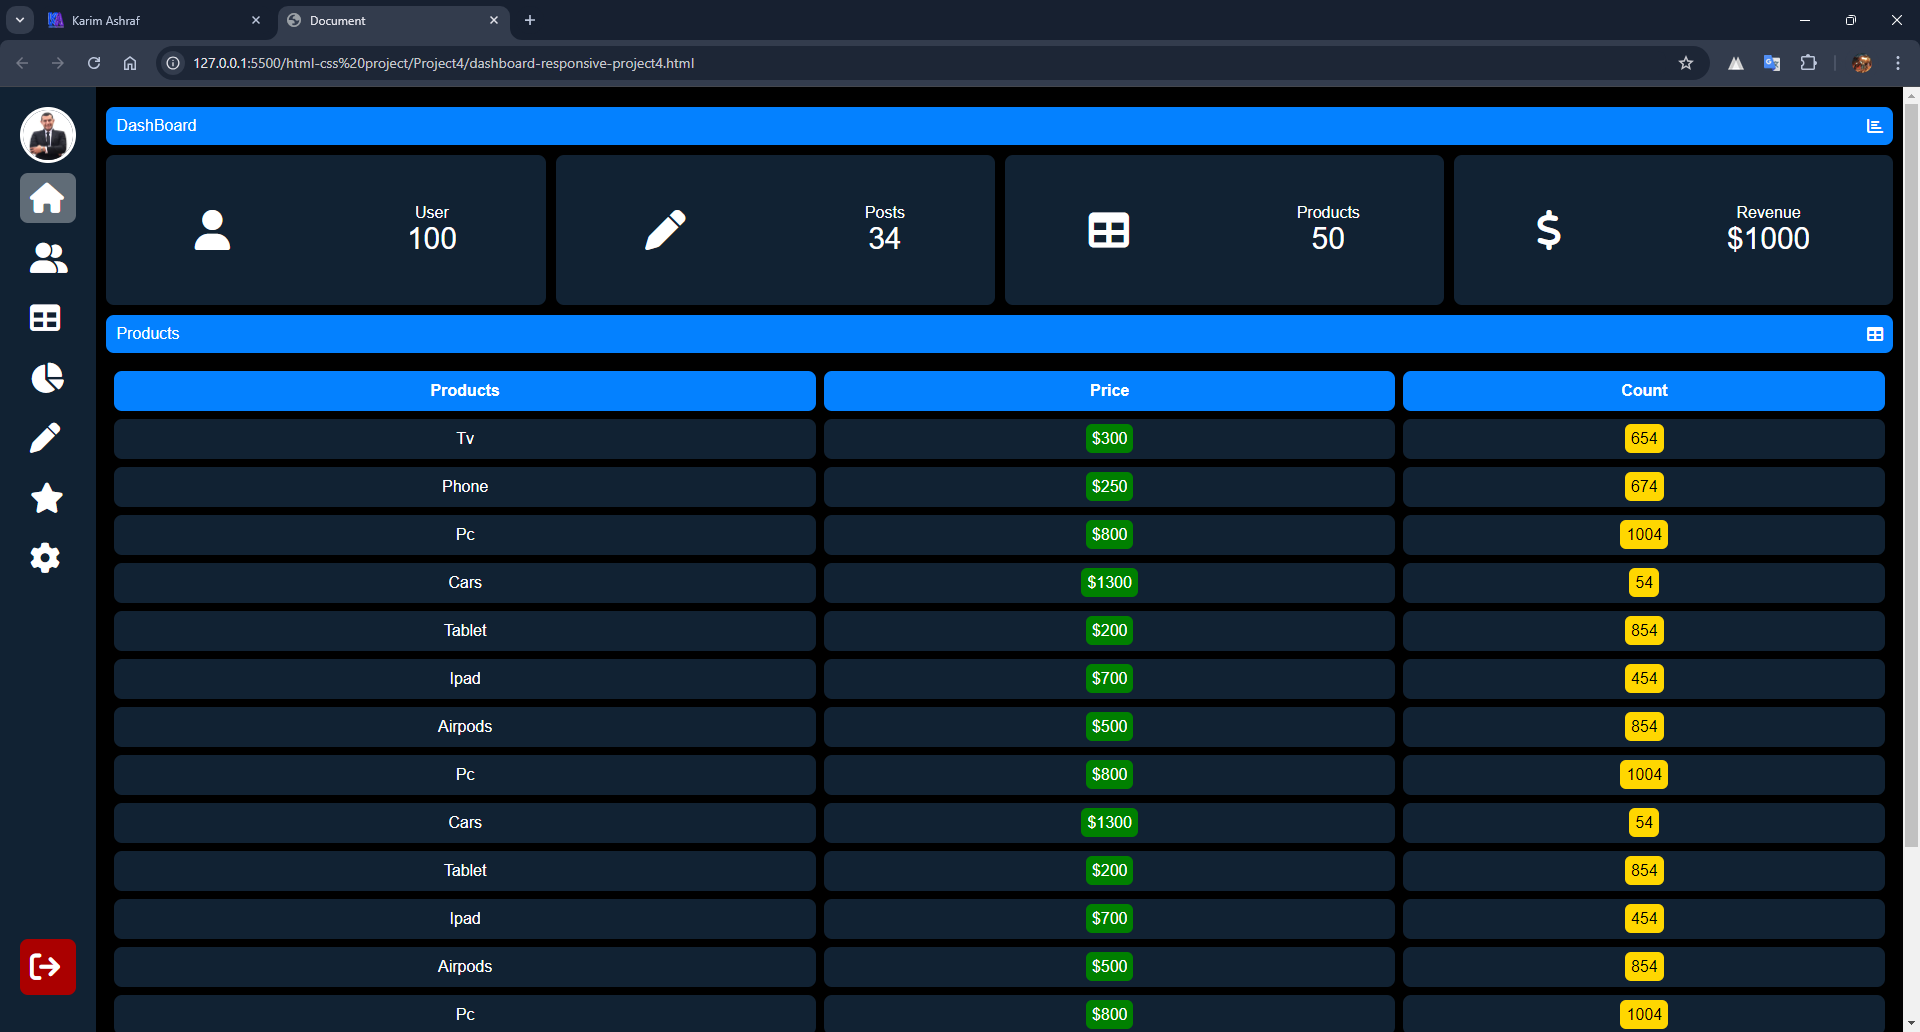Click the Home icon in sidebar
The image size is (1920, 1032).
tap(47, 198)
